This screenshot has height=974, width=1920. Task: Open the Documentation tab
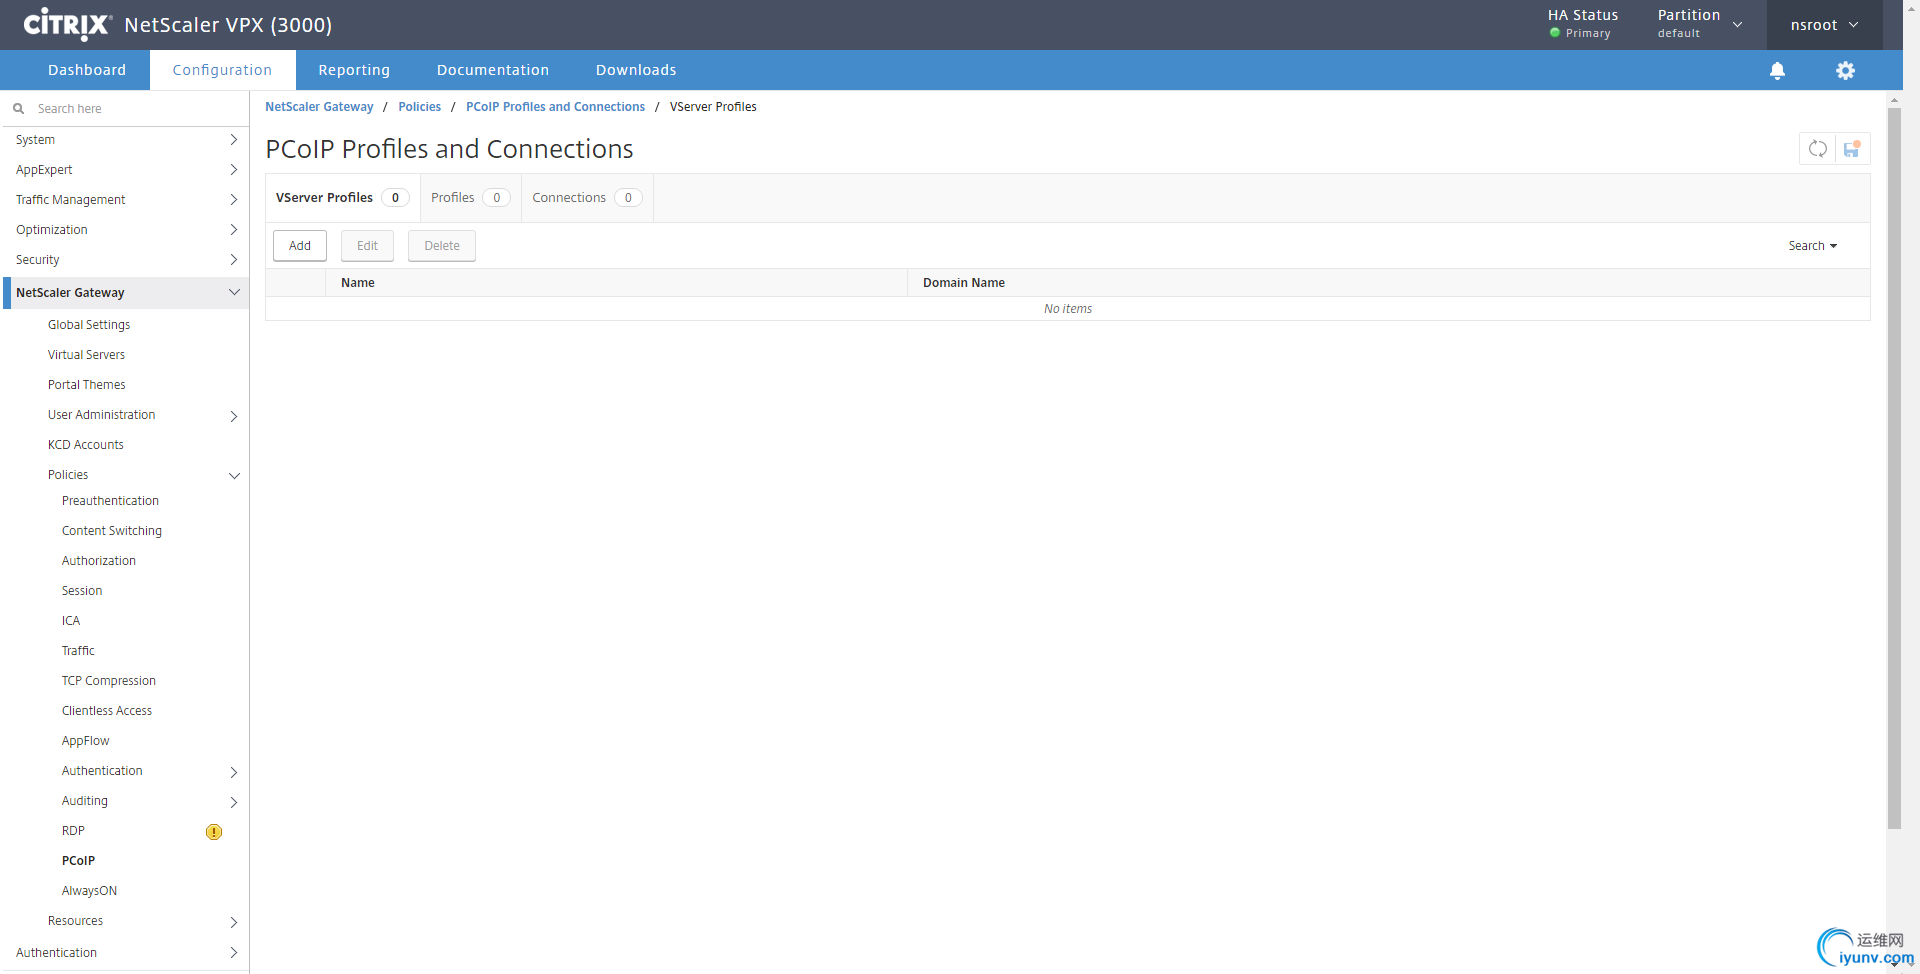click(493, 70)
